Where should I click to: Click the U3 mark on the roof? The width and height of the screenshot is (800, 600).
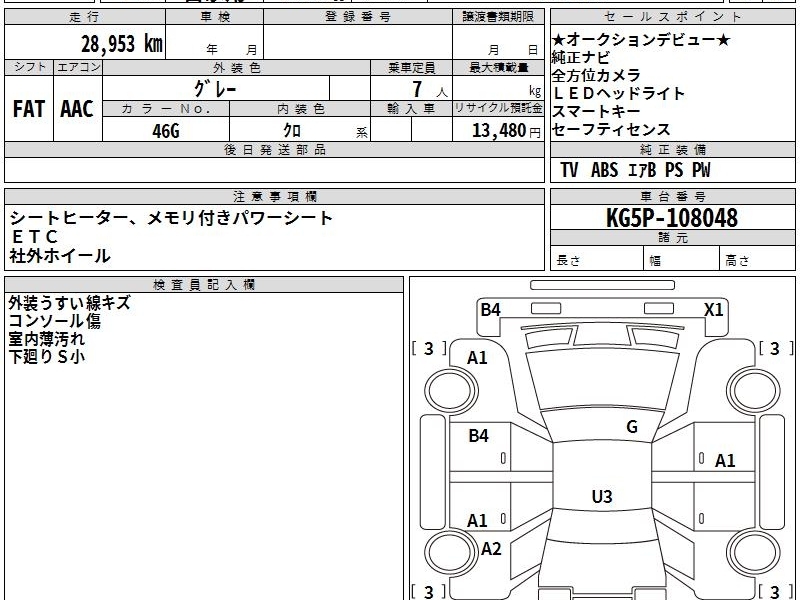(x=602, y=496)
